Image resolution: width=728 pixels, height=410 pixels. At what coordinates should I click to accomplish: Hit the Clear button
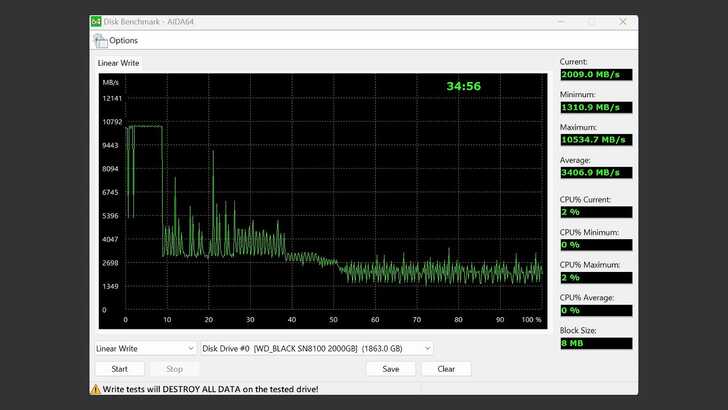(x=446, y=369)
